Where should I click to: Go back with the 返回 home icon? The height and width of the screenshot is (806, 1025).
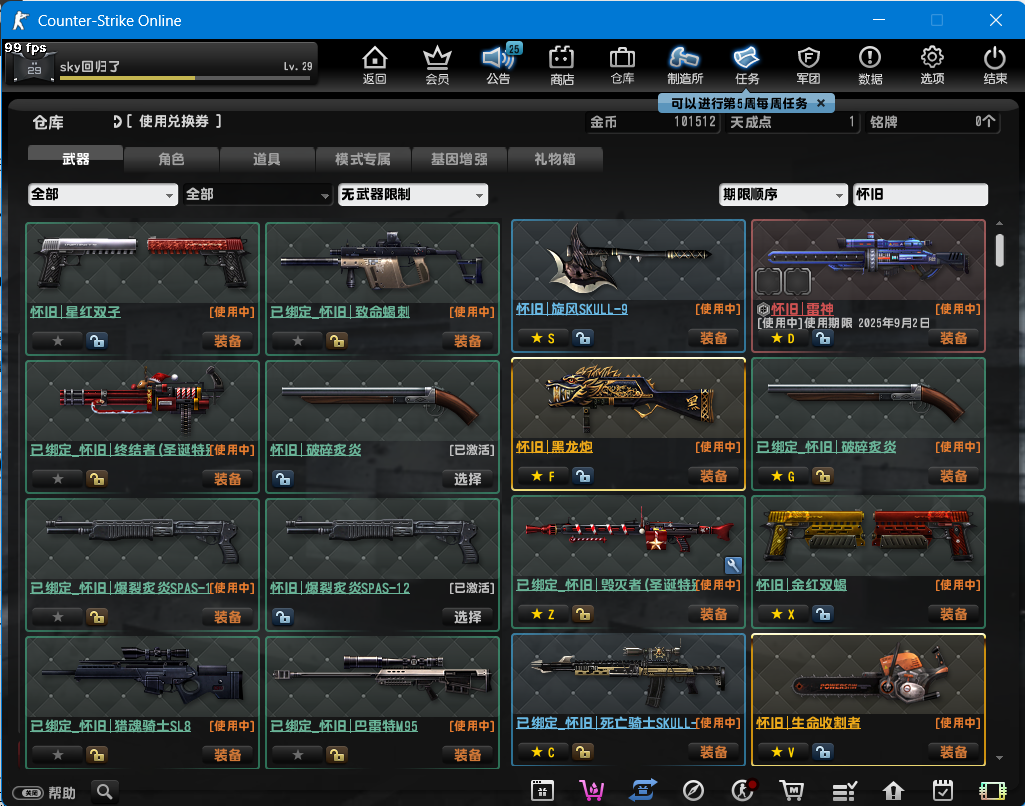pos(375,65)
